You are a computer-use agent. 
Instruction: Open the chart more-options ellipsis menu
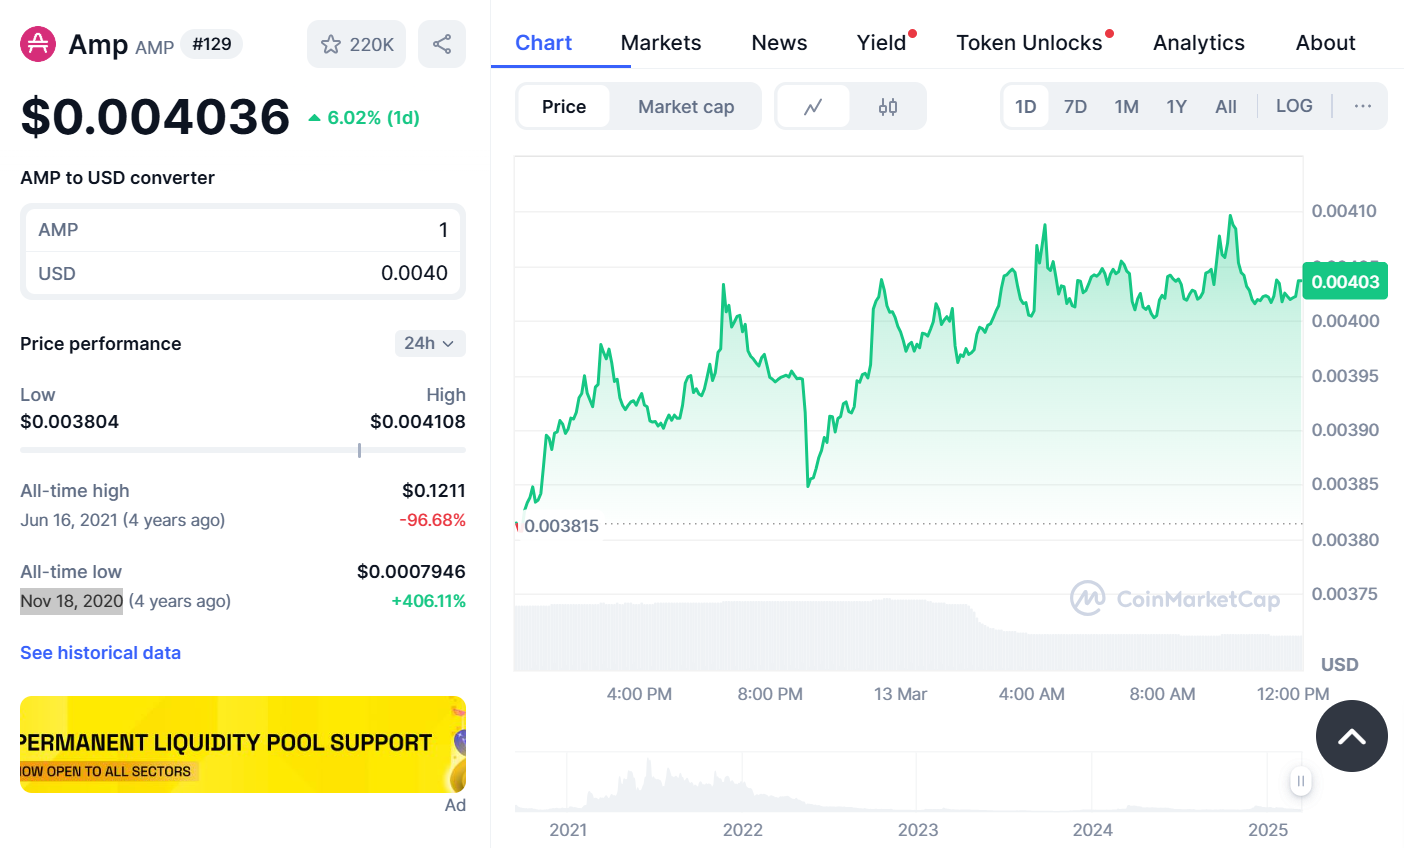click(x=1362, y=105)
